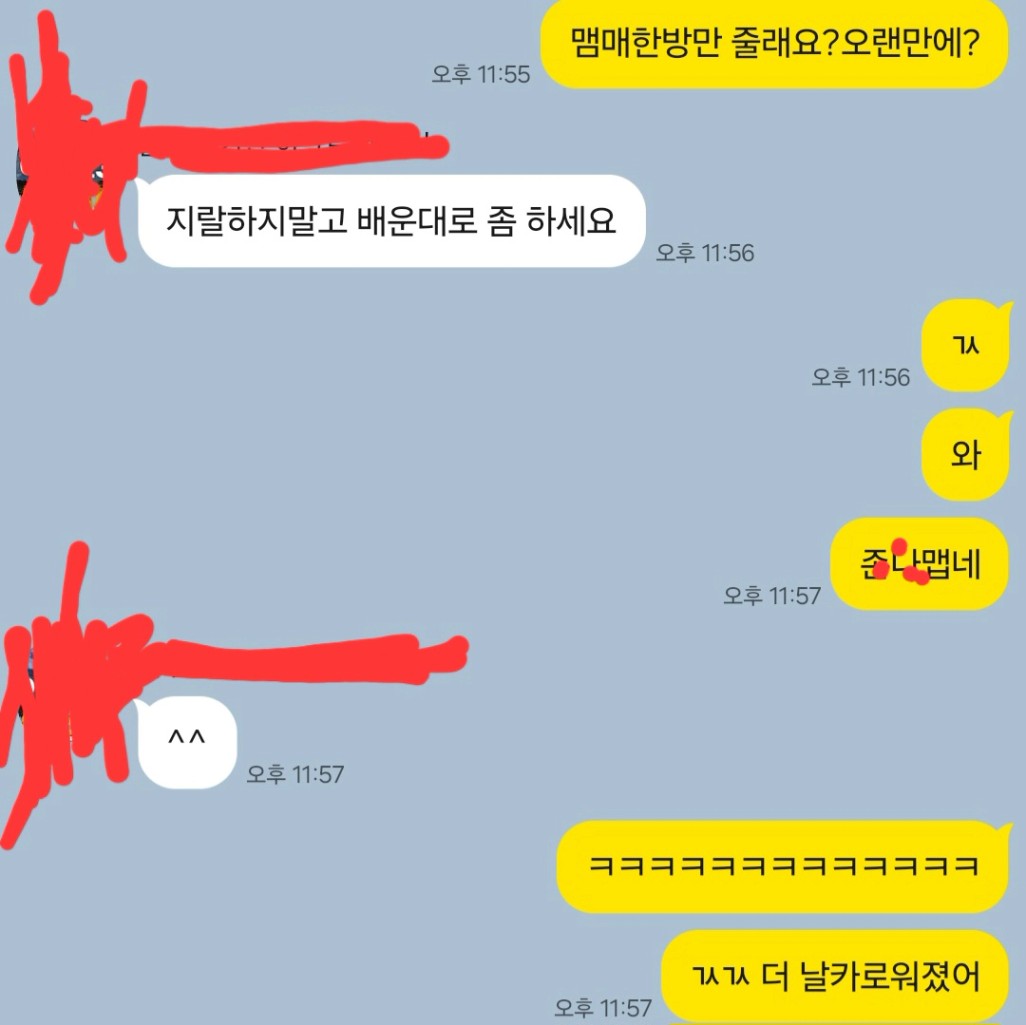Click the 오후 11:57 timestamp beside the 맵네 bubble
Image resolution: width=1026 pixels, height=1025 pixels.
coord(772,596)
